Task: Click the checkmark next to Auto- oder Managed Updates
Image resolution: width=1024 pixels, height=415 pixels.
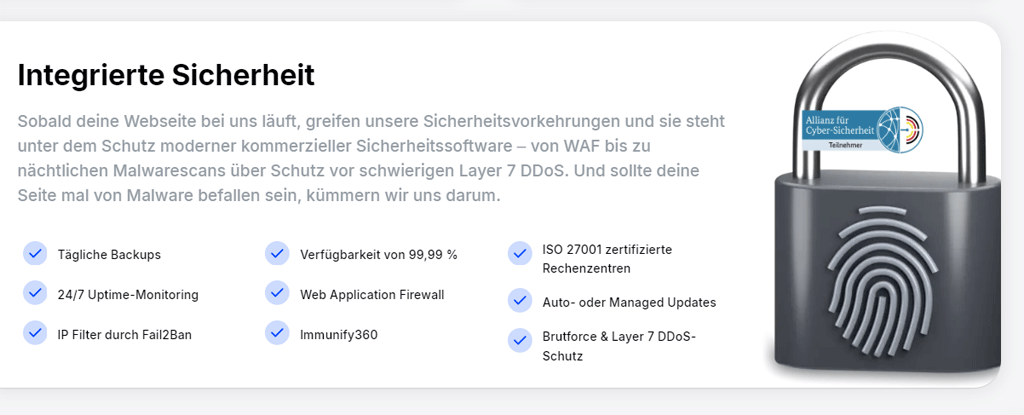Action: 519,301
